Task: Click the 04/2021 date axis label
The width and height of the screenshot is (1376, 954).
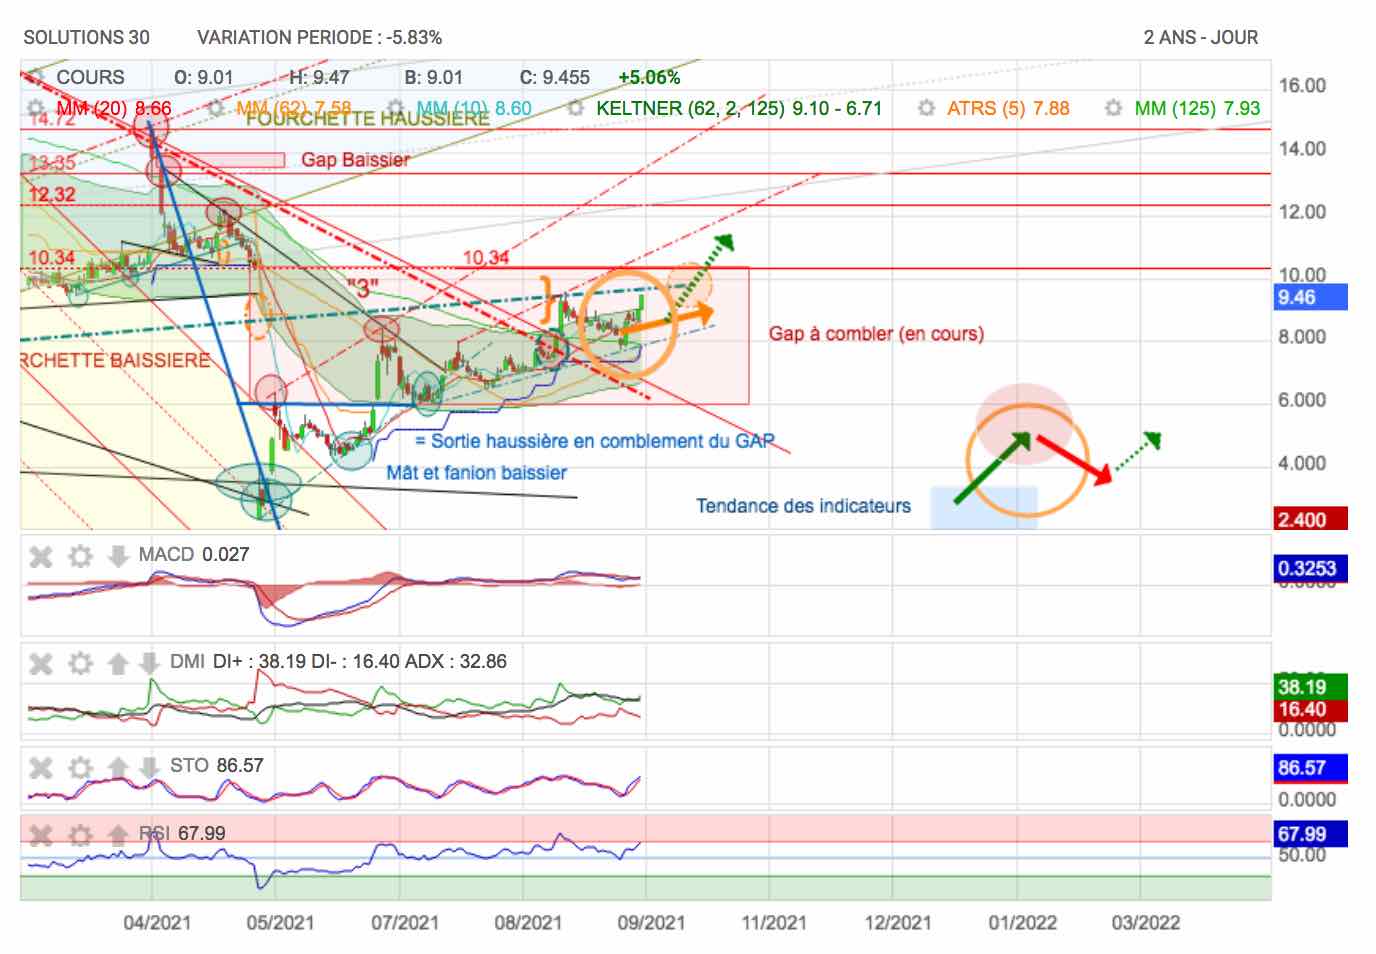Action: point(157,923)
